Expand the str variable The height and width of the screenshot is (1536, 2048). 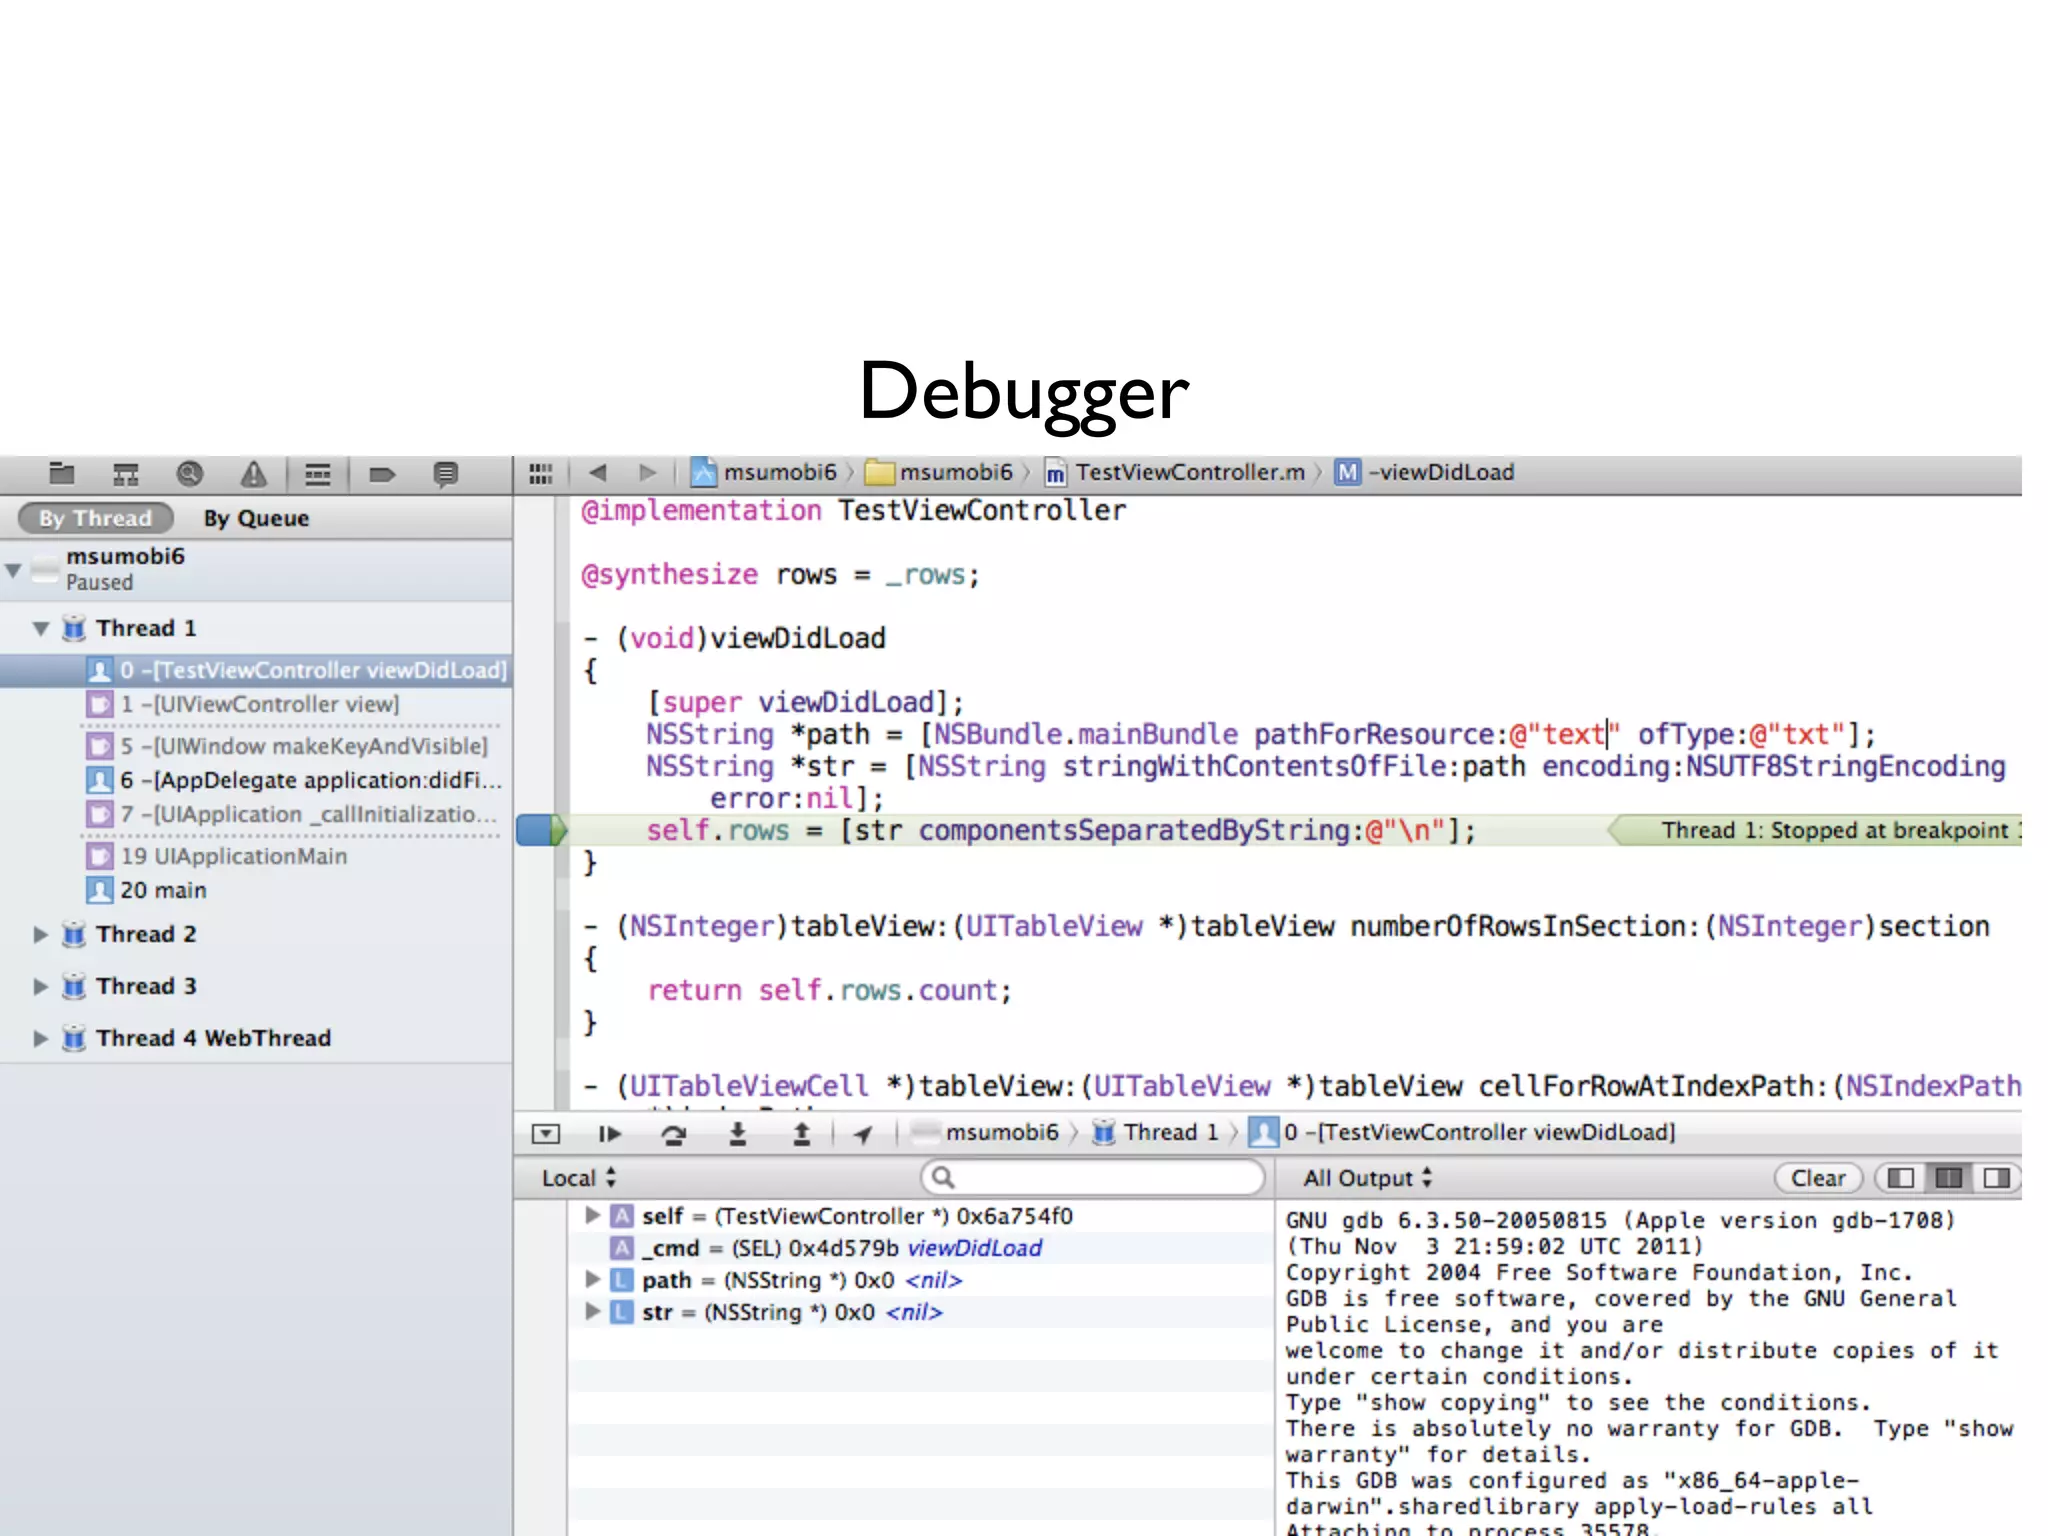[592, 1311]
